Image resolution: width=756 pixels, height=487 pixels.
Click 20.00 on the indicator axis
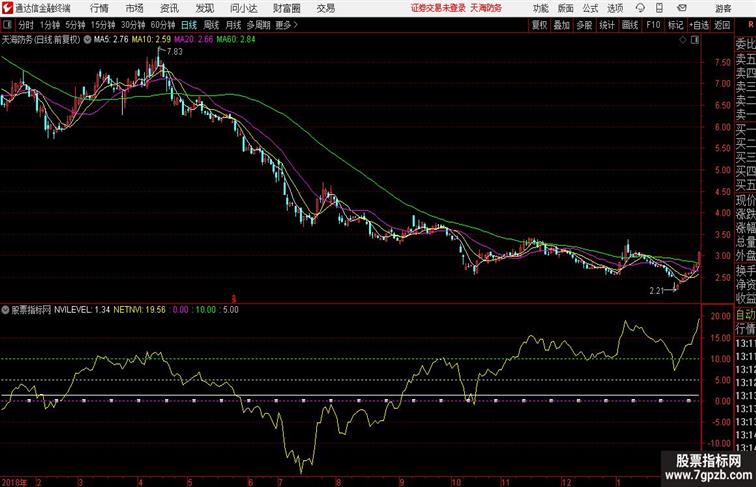coord(721,316)
